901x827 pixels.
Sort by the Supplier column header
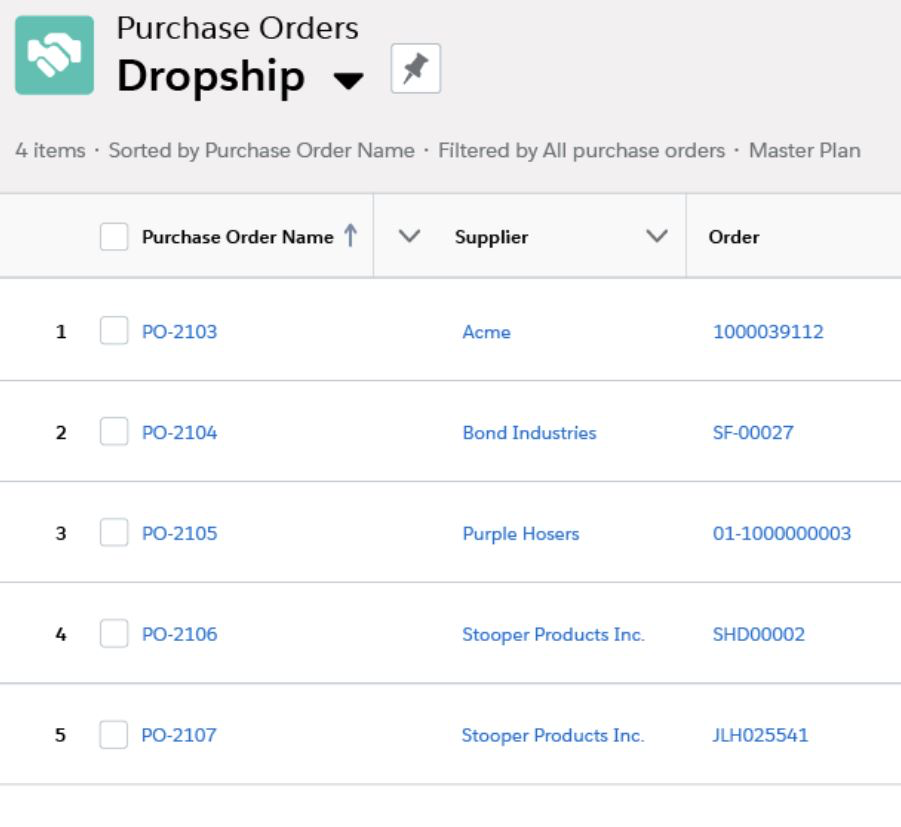tap(491, 237)
